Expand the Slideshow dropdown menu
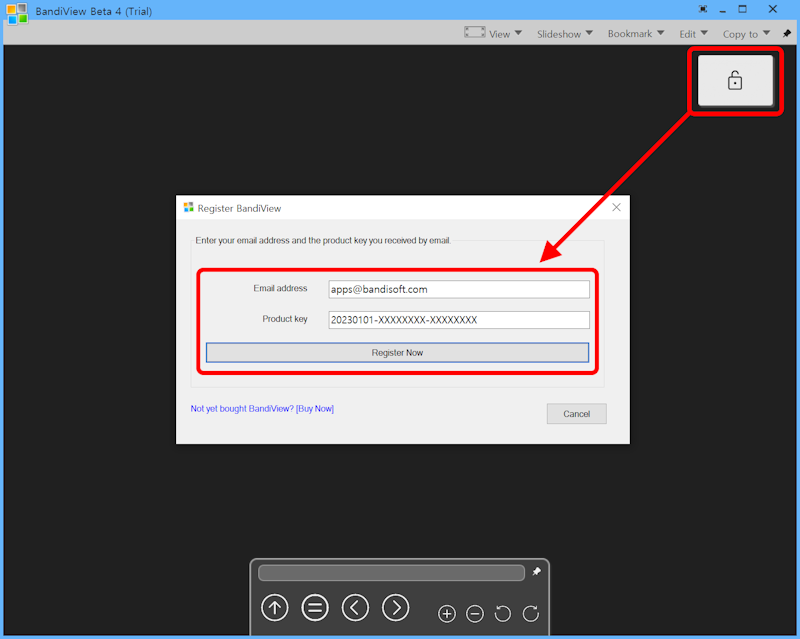Screen dimensions: 800x639 click(564, 34)
